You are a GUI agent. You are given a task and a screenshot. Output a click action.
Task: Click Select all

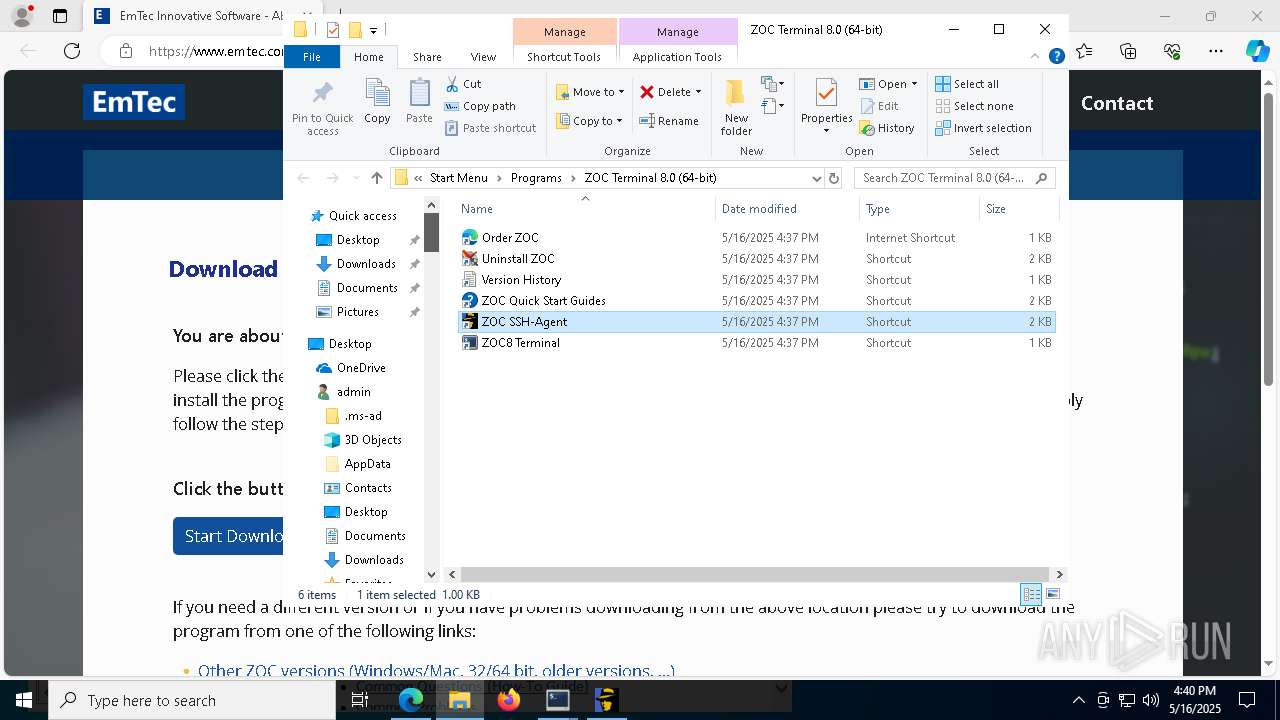967,84
